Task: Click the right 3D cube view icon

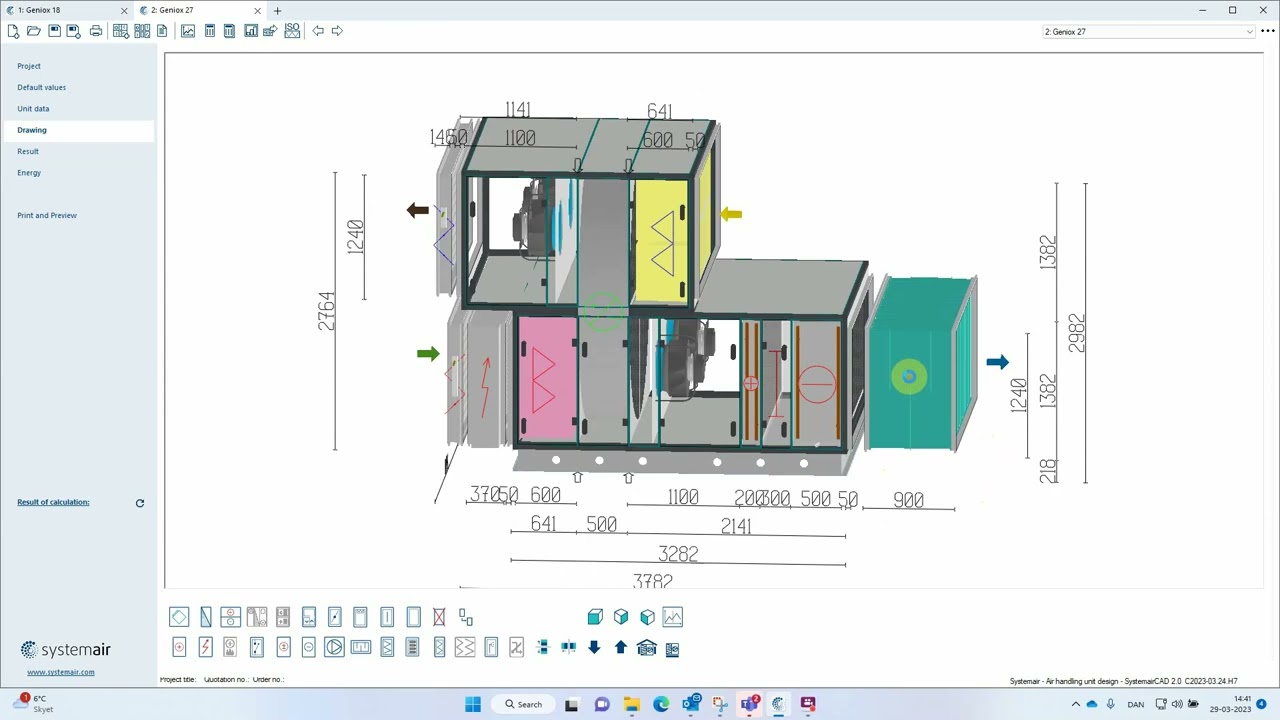Action: pyautogui.click(x=647, y=617)
